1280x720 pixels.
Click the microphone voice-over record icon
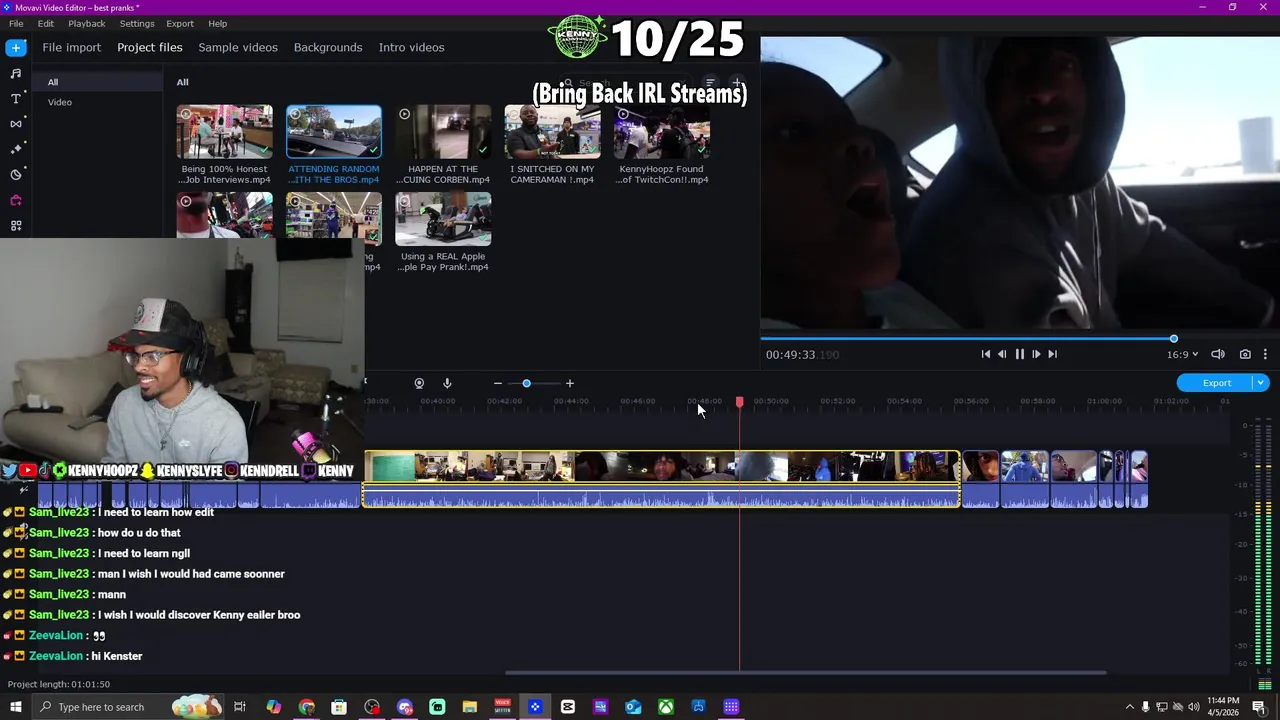pyautogui.click(x=447, y=383)
